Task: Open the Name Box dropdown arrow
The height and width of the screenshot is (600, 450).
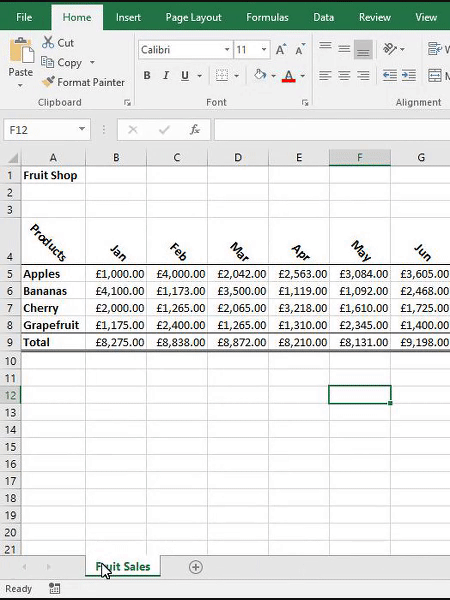Action: coord(82,130)
